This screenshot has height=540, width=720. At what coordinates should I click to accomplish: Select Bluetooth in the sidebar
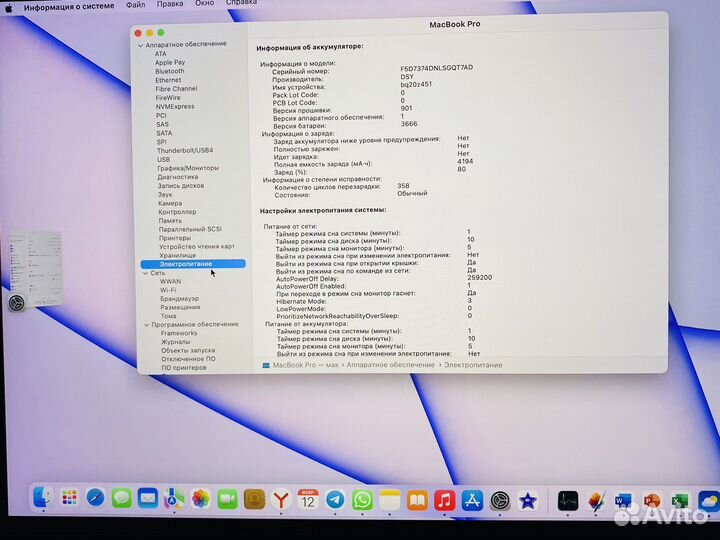pos(169,71)
